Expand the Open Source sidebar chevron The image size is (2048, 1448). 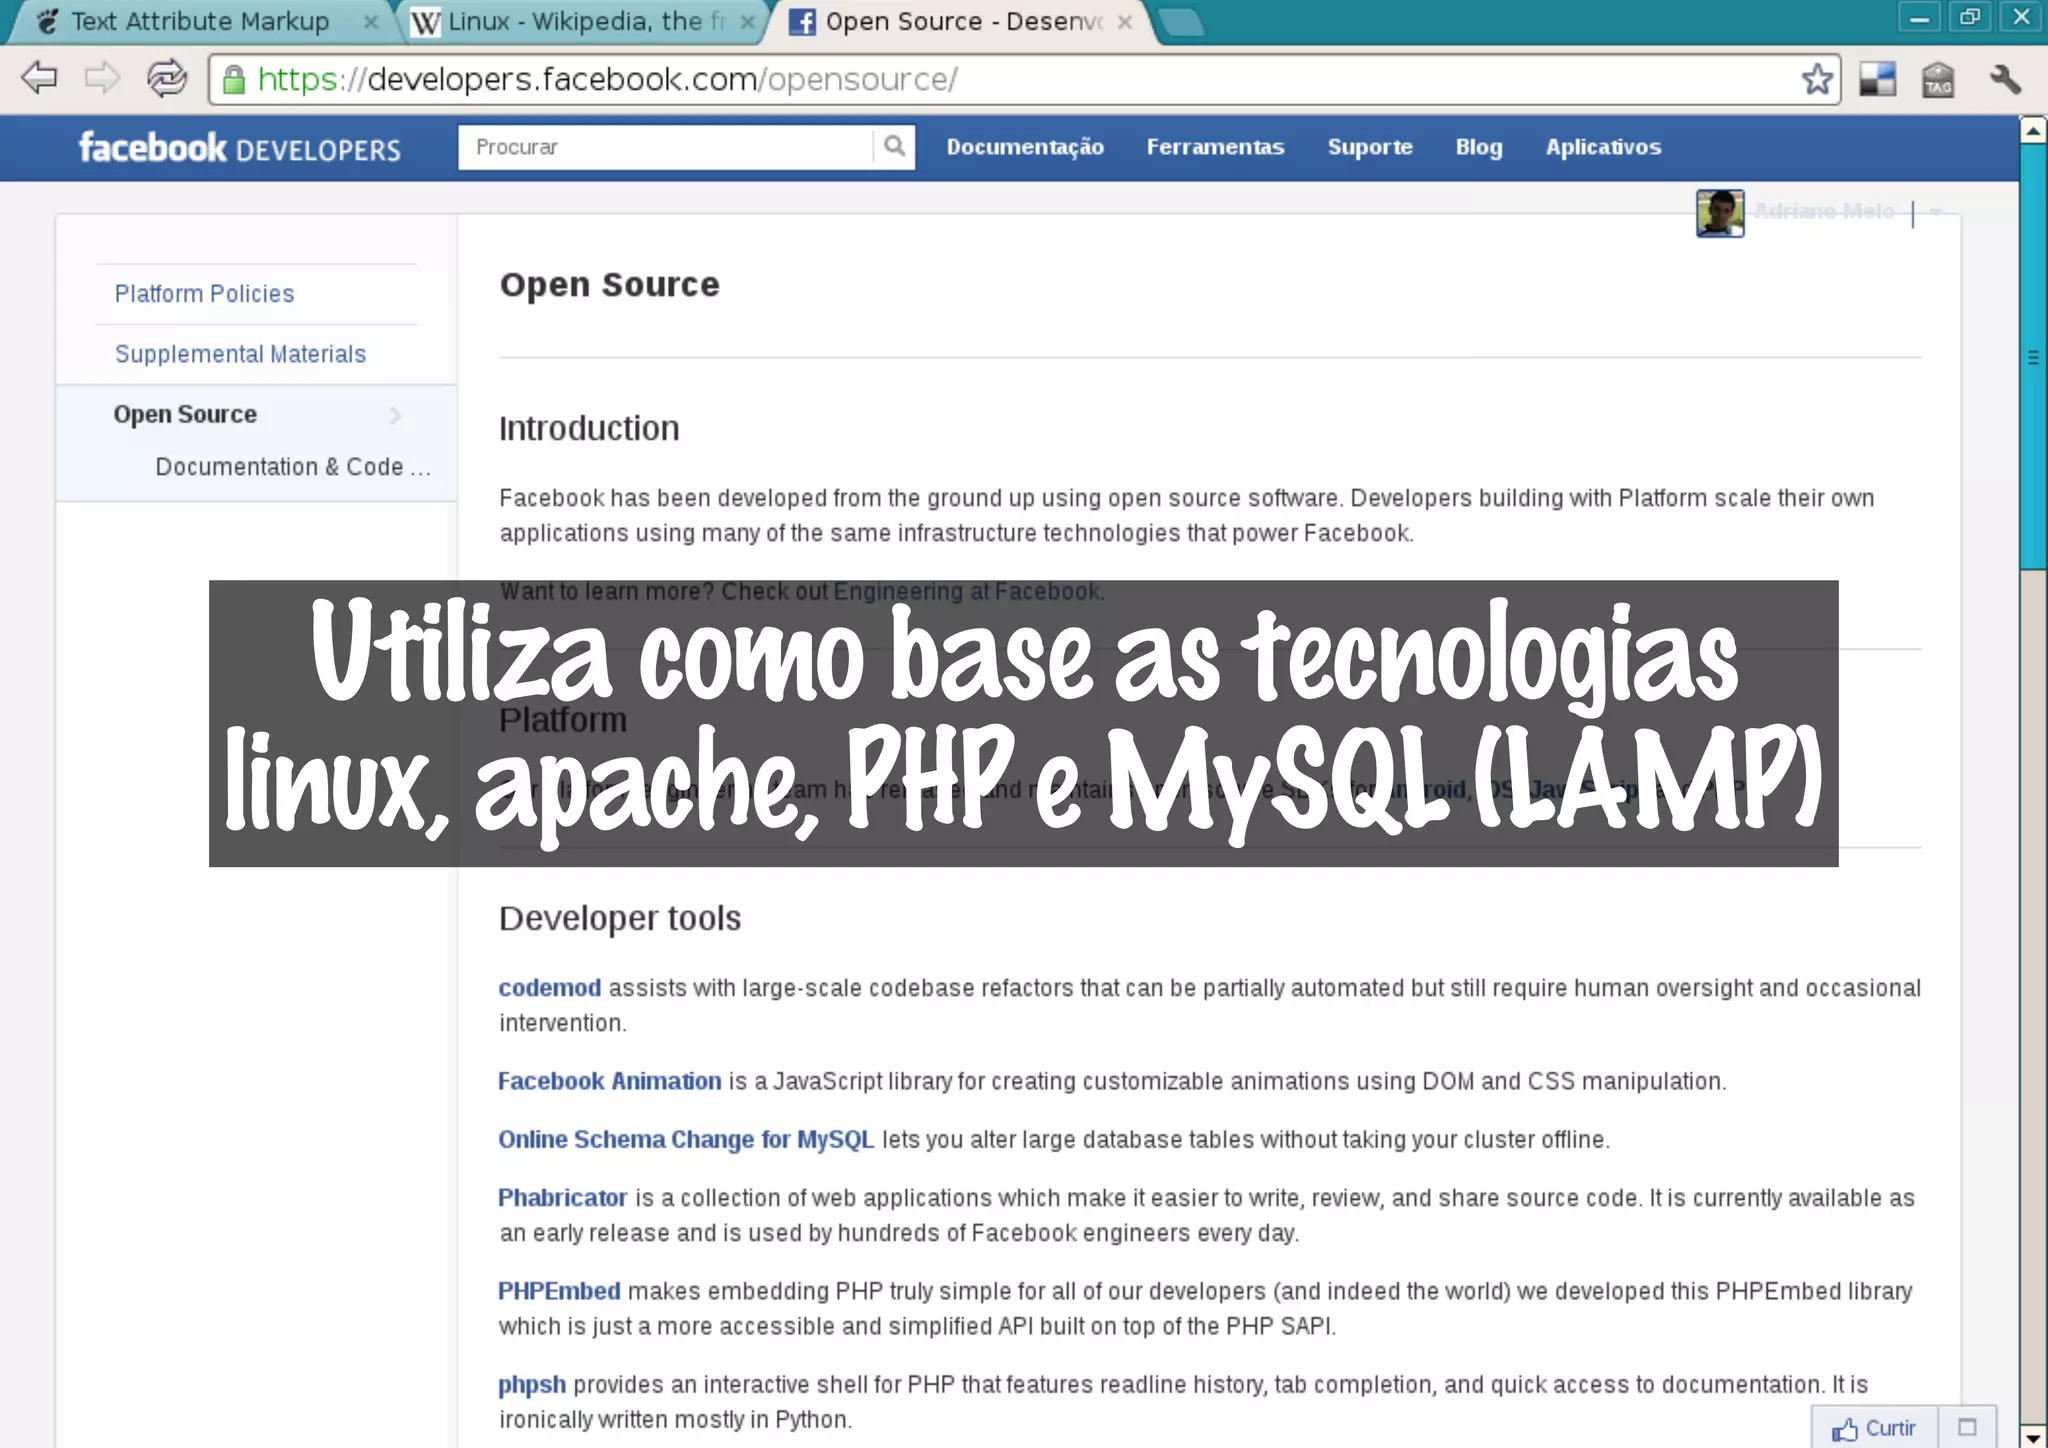coord(396,415)
